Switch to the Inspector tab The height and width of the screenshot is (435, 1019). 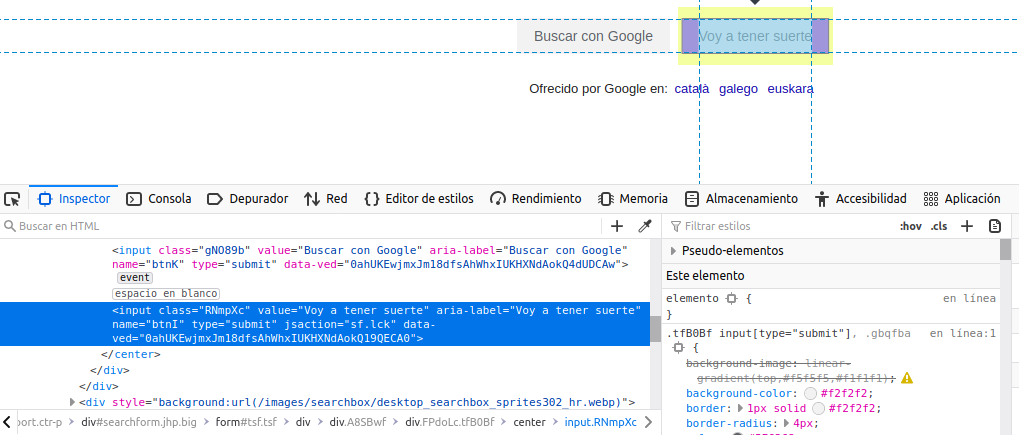[73, 199]
